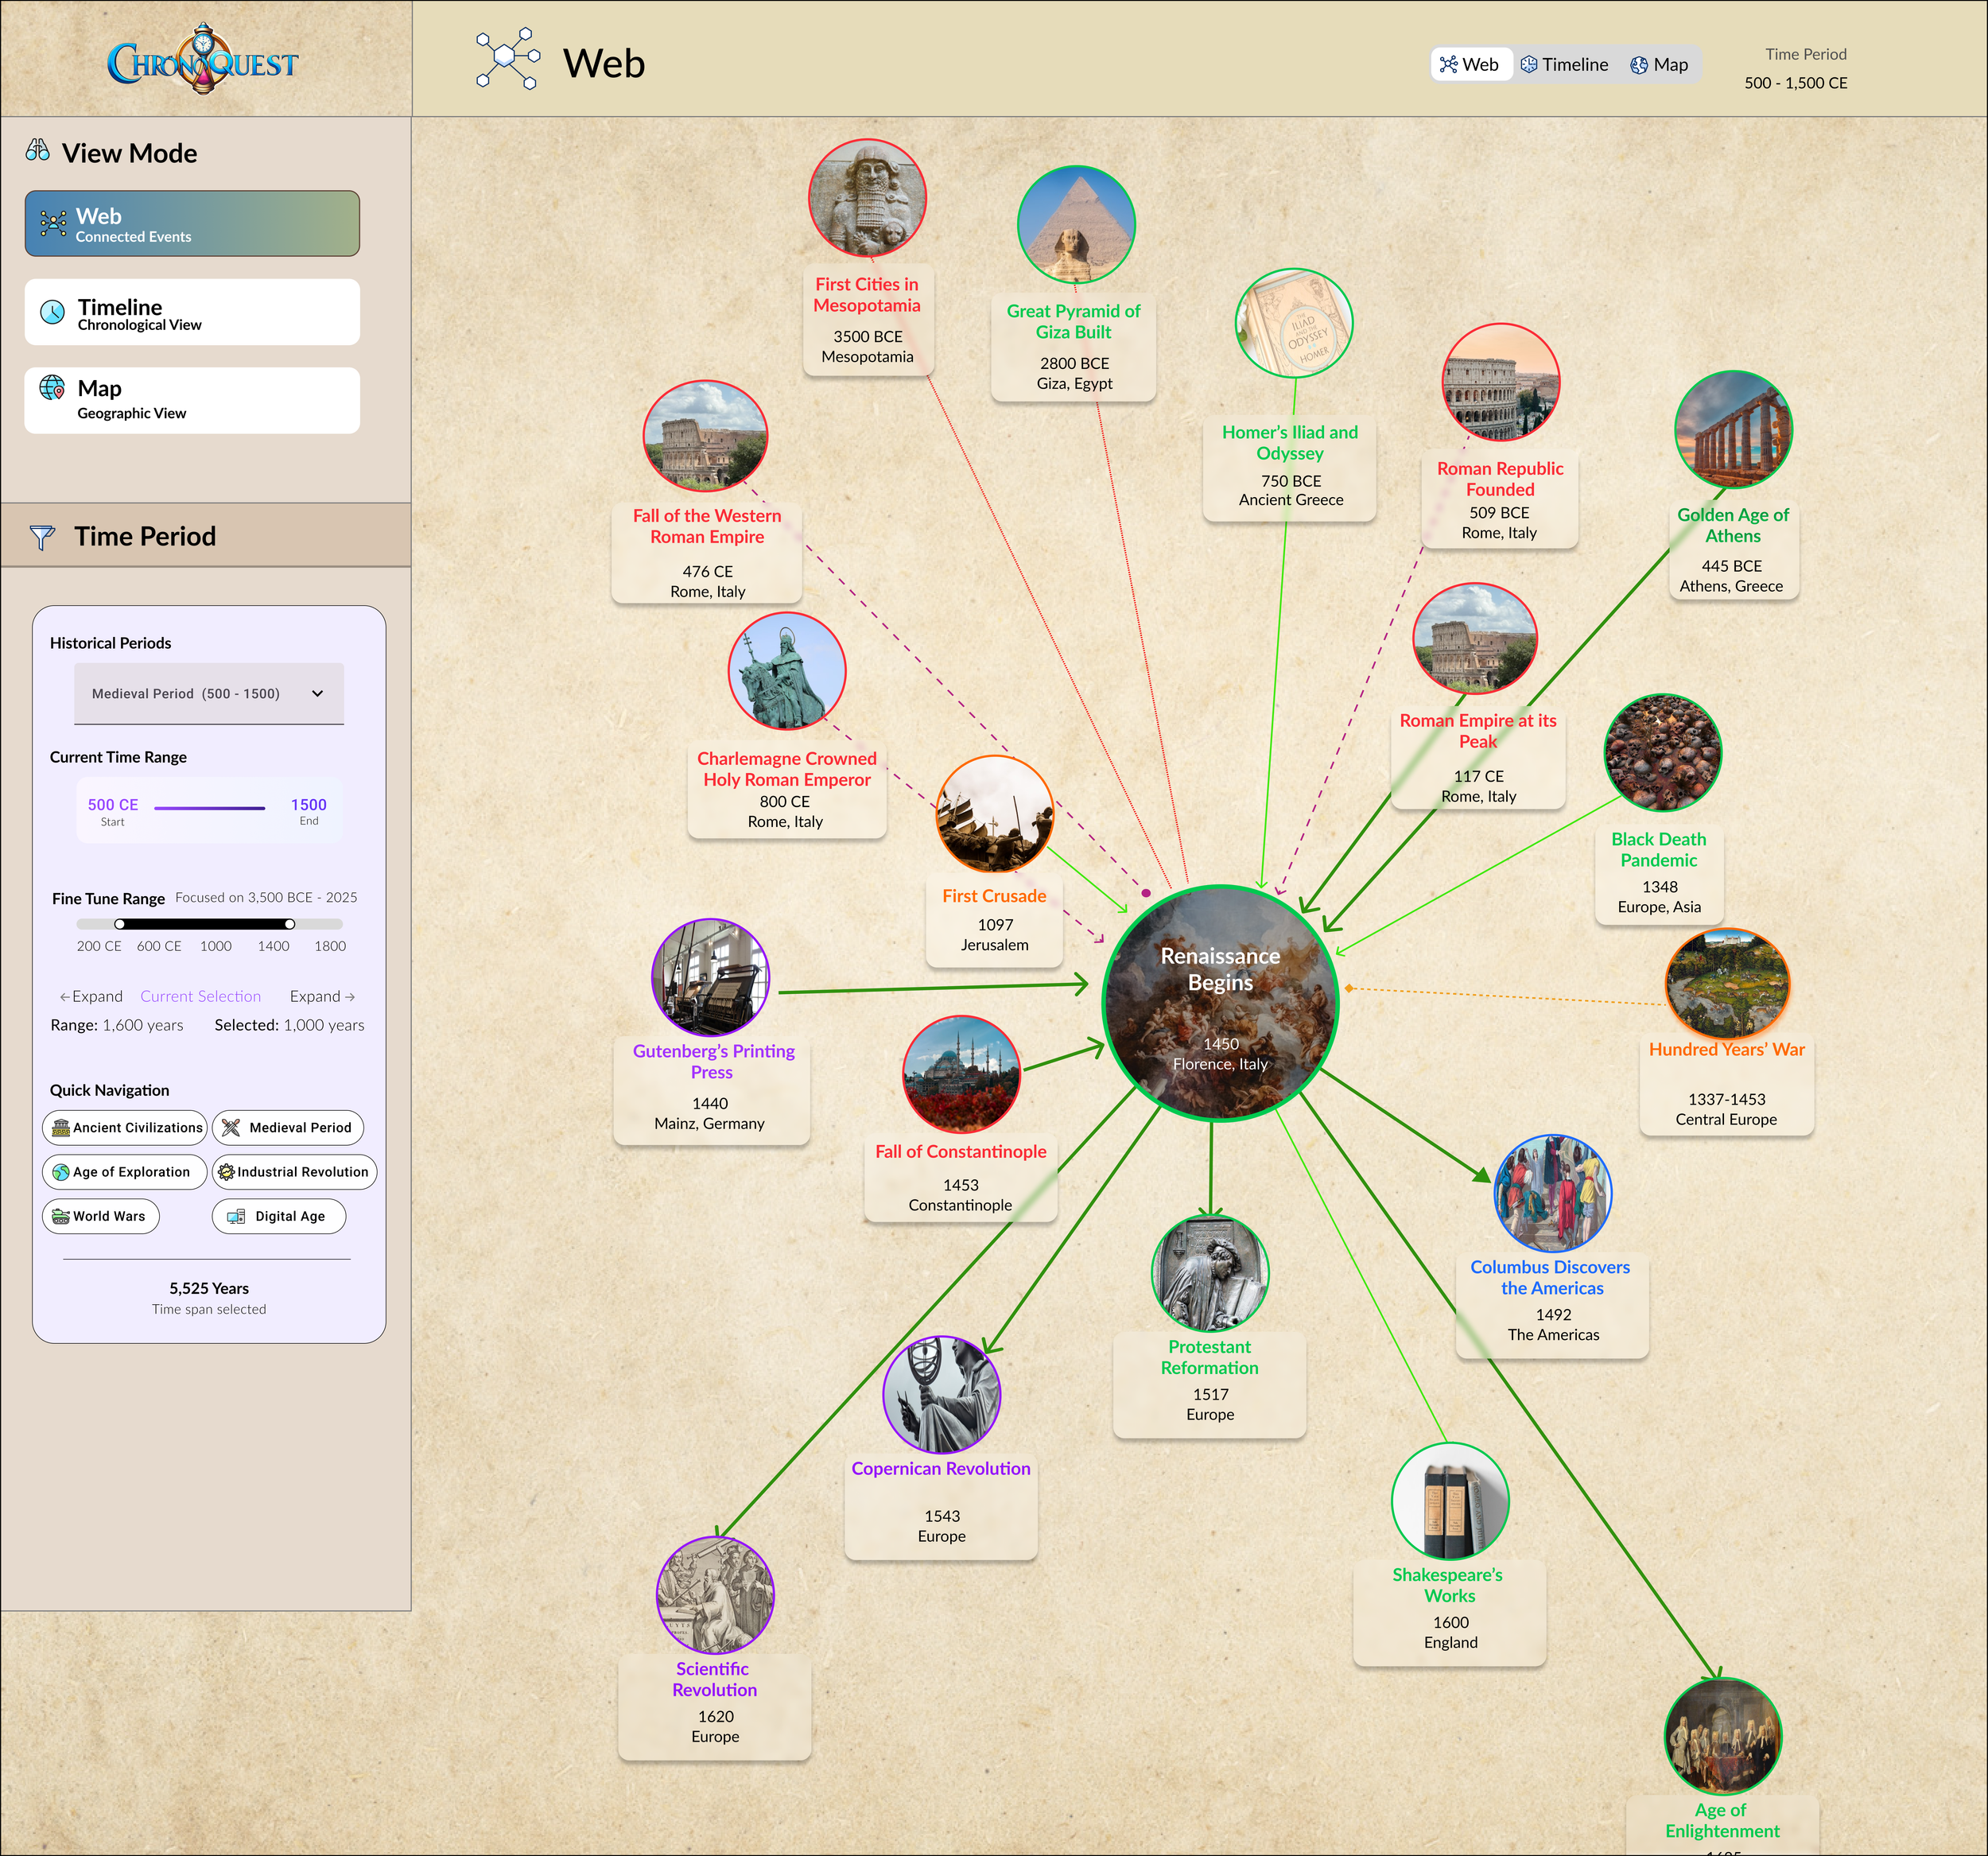Viewport: 1988px width, 1856px height.
Task: Click the Industrial Revolution gear icon
Action: point(225,1171)
